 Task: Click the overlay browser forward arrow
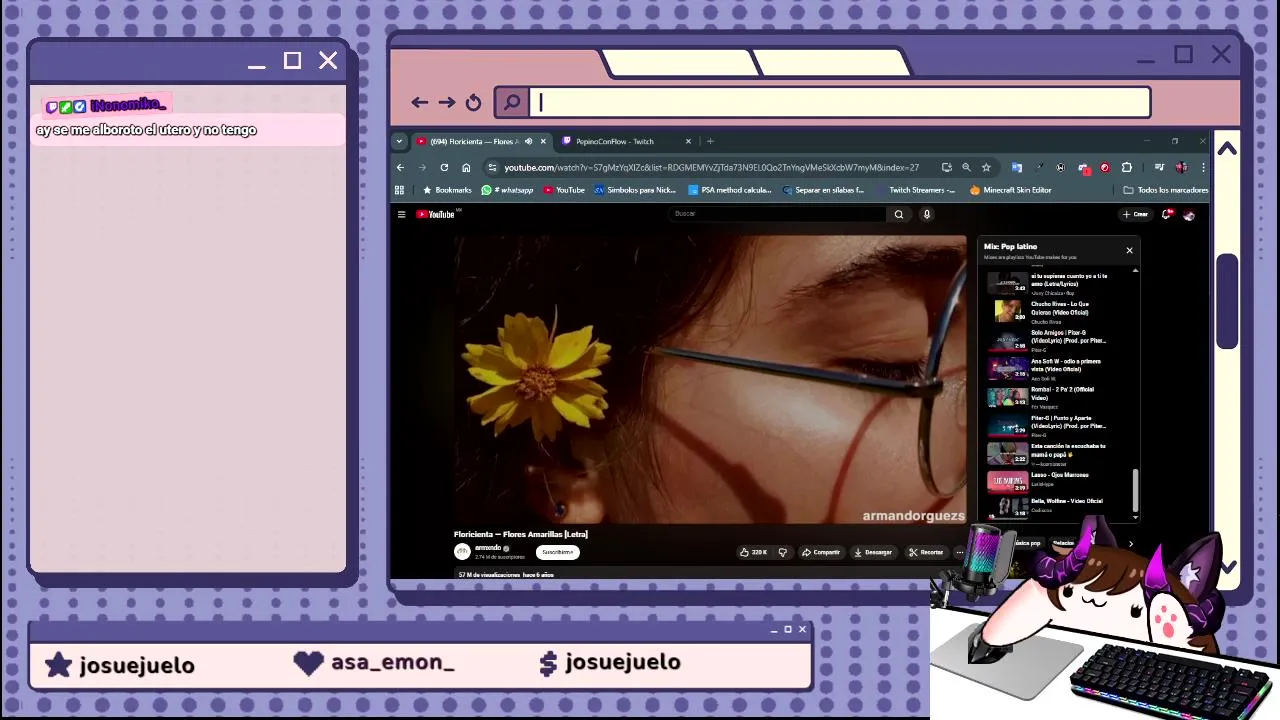pos(447,102)
